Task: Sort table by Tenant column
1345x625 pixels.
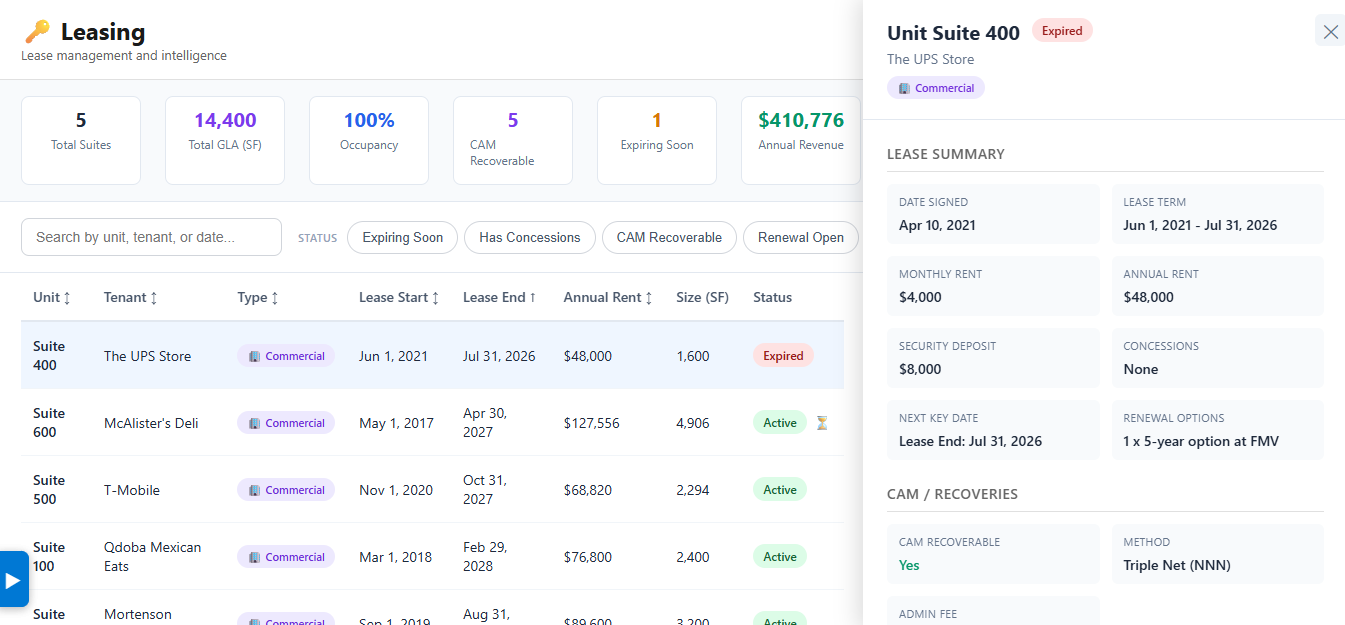Action: click(131, 297)
